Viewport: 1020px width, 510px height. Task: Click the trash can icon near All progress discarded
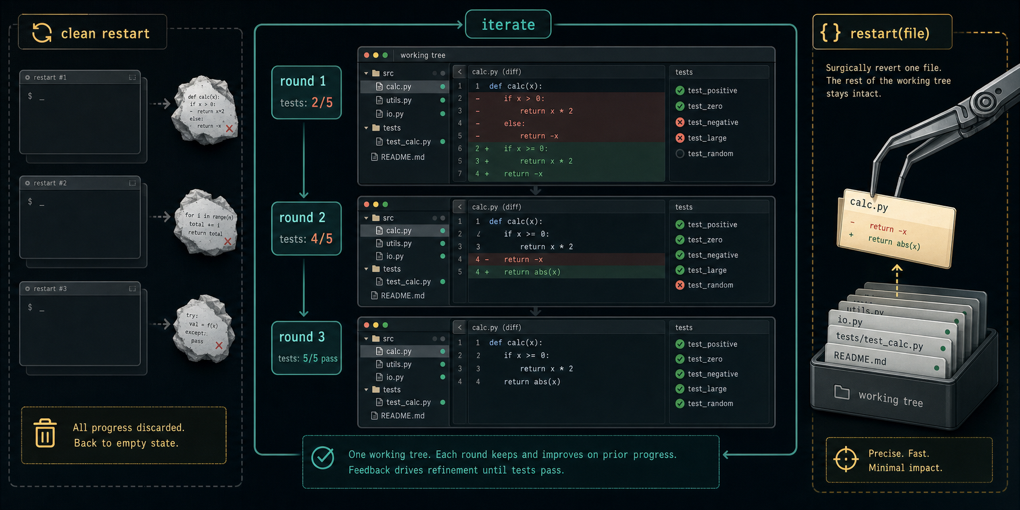45,435
